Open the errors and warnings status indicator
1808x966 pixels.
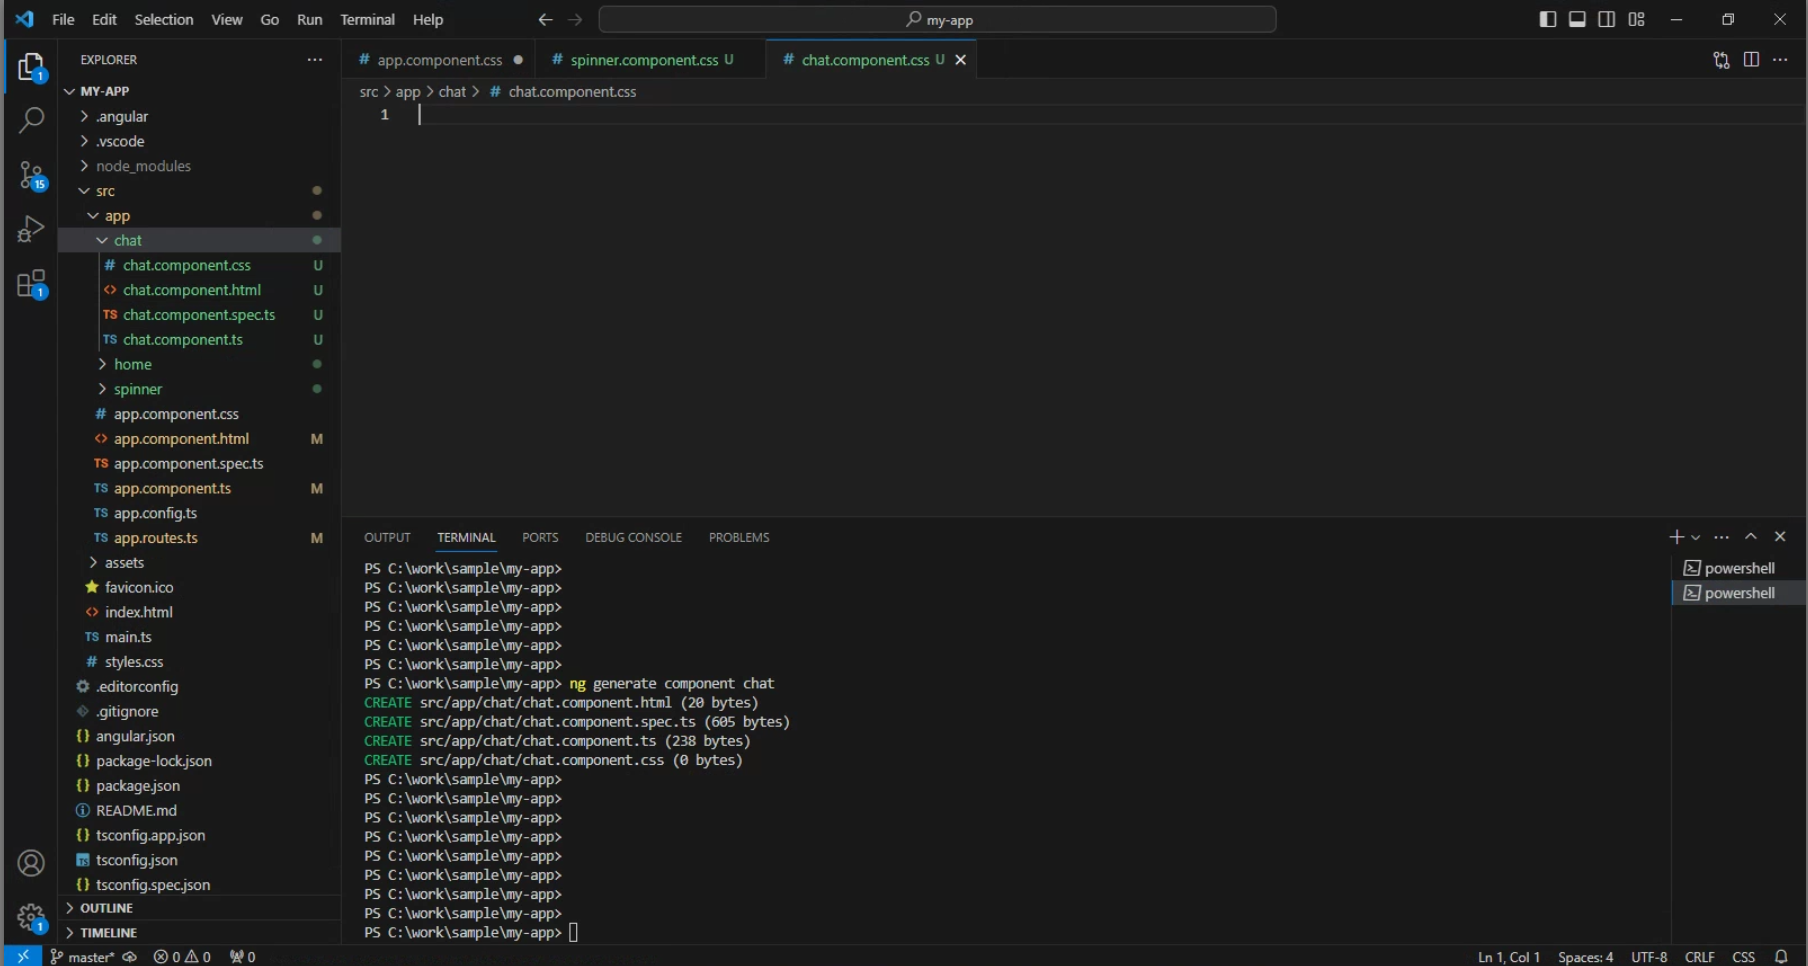click(x=182, y=957)
